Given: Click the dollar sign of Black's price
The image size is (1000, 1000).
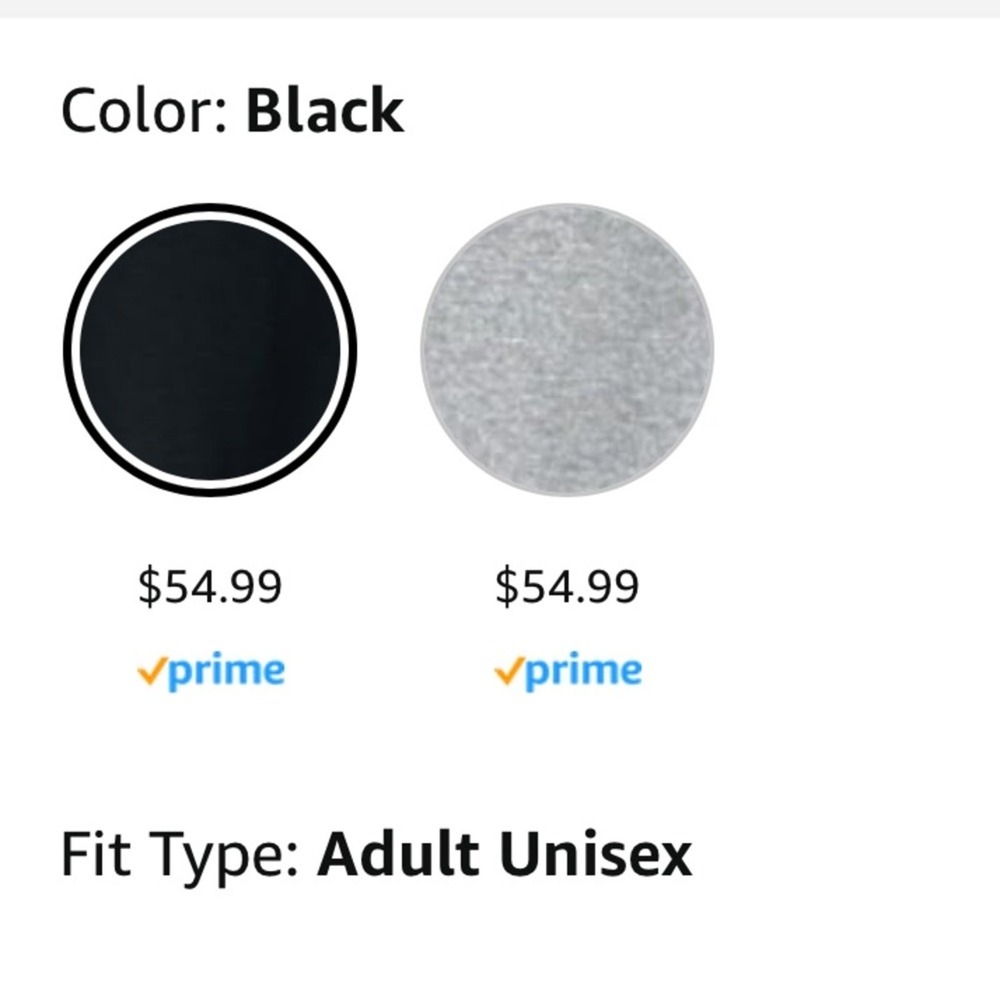Looking at the screenshot, I should click(149, 586).
